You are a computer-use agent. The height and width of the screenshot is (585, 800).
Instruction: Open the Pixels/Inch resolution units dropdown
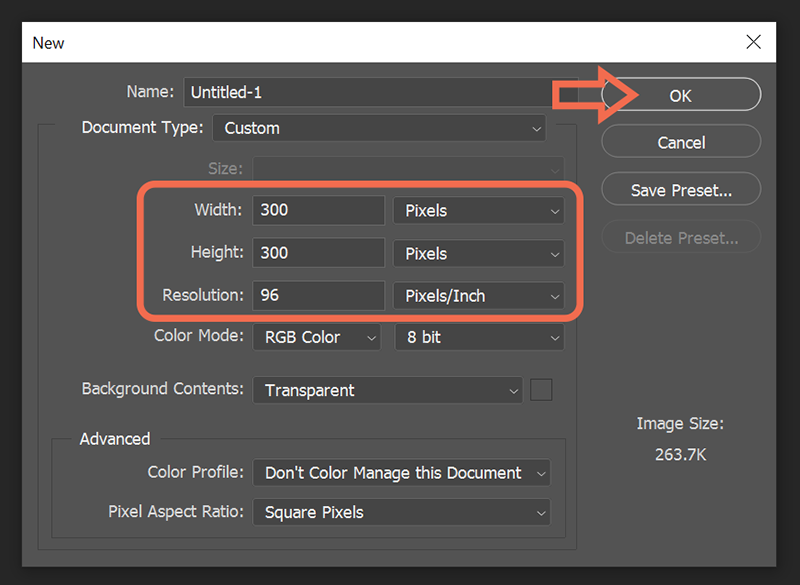tap(479, 296)
